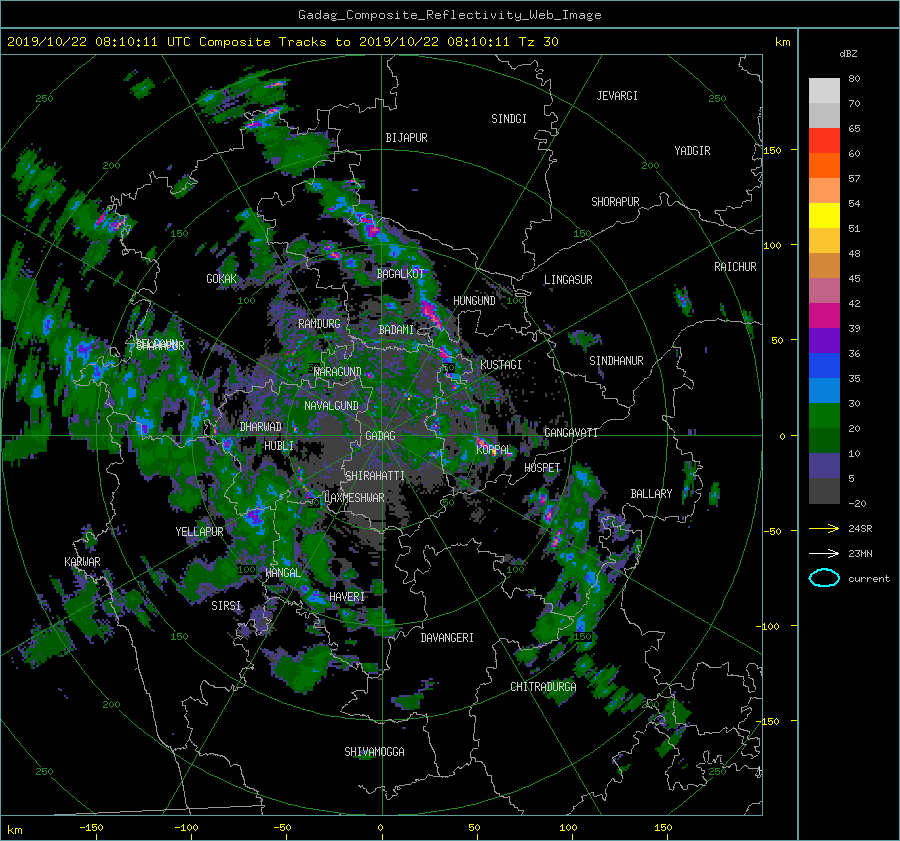This screenshot has width=900, height=841.
Task: Click the KOPPAL city label
Action: click(x=494, y=450)
